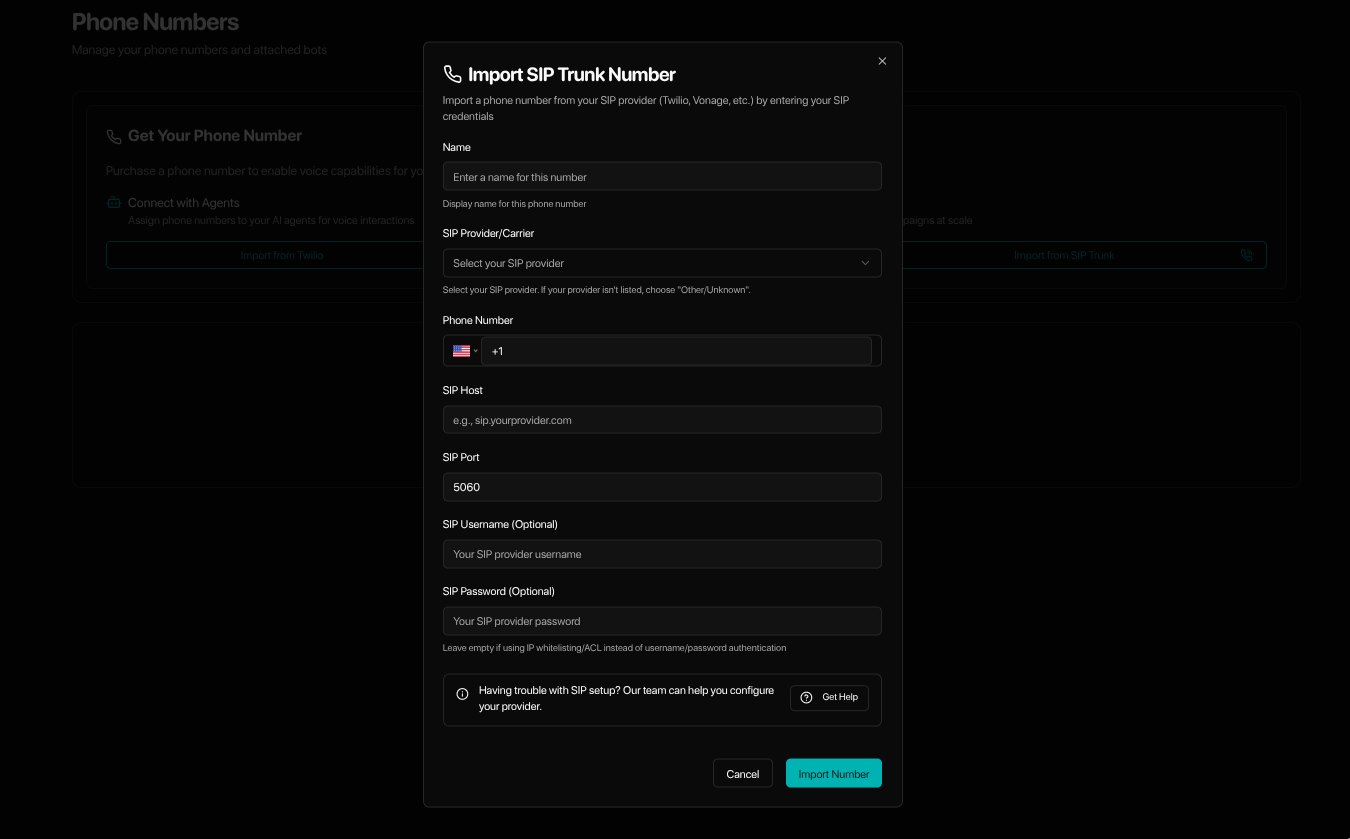Click the Name input field

(662, 176)
